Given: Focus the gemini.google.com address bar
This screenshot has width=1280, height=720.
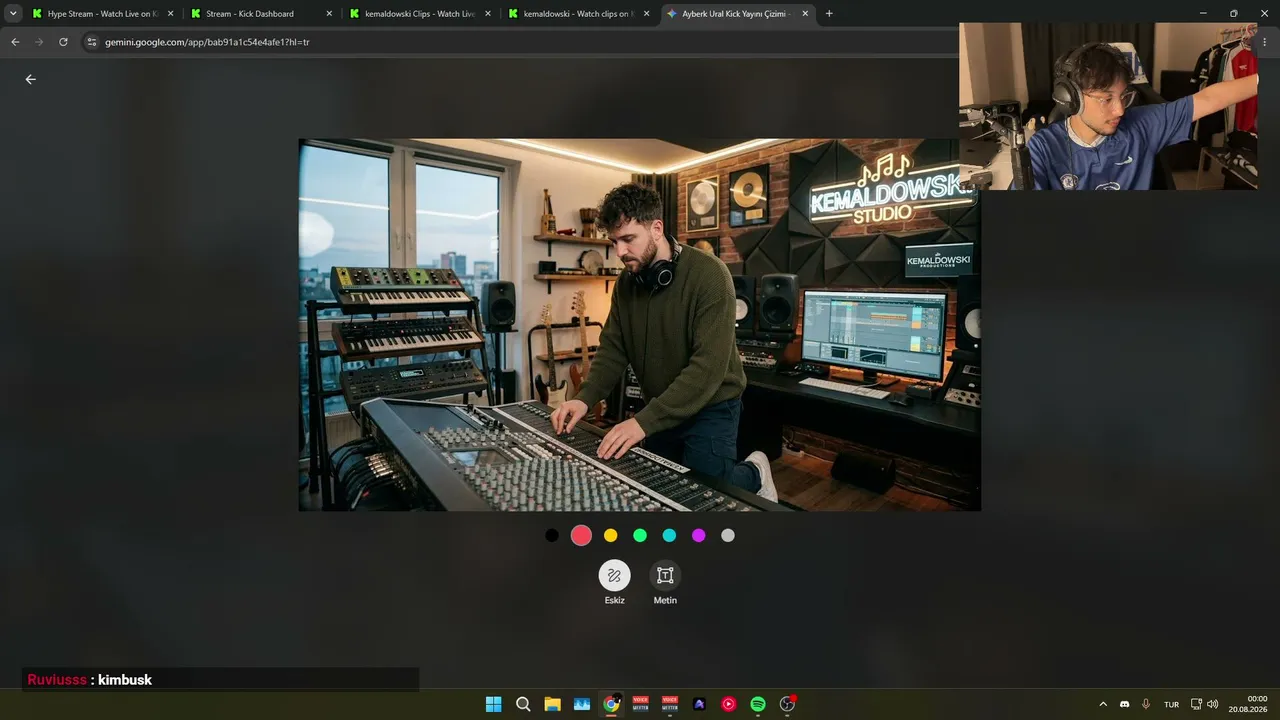Looking at the screenshot, I should [x=520, y=42].
